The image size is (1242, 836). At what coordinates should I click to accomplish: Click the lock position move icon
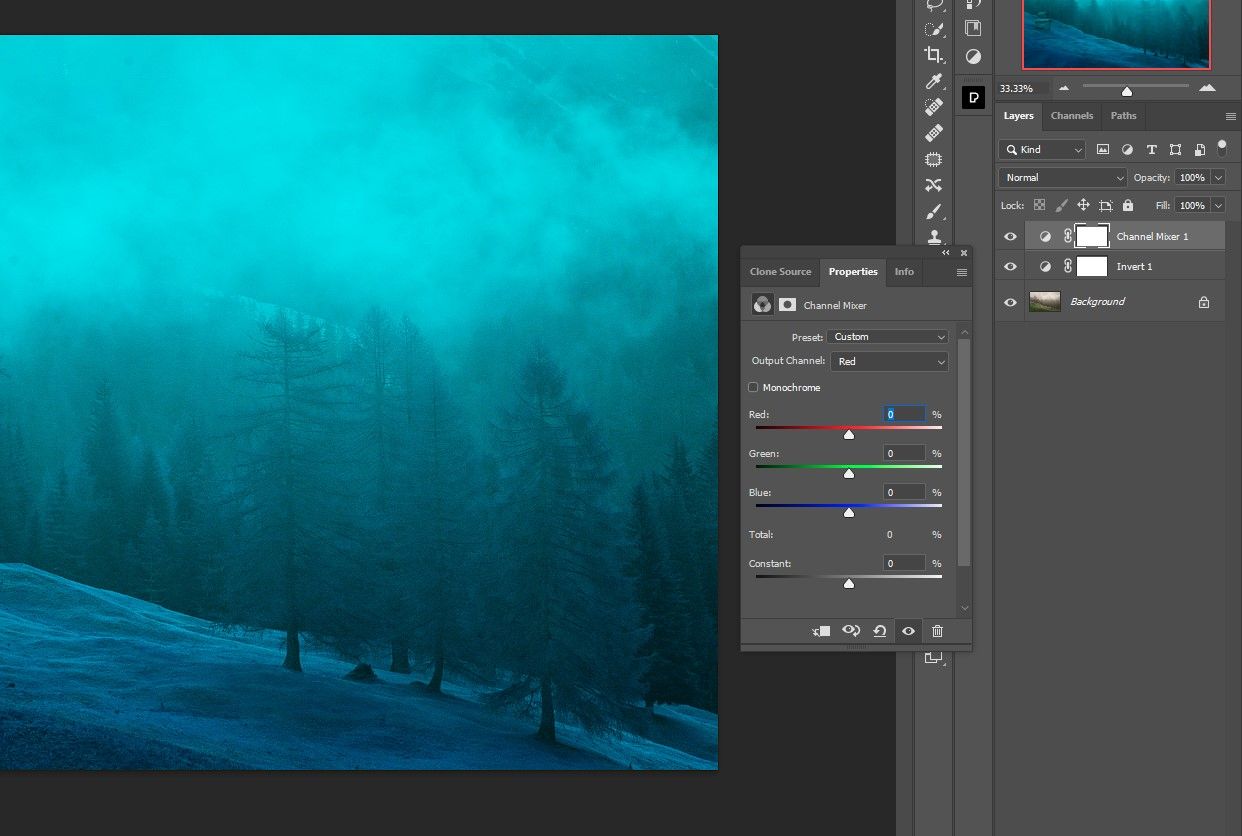[x=1083, y=205]
